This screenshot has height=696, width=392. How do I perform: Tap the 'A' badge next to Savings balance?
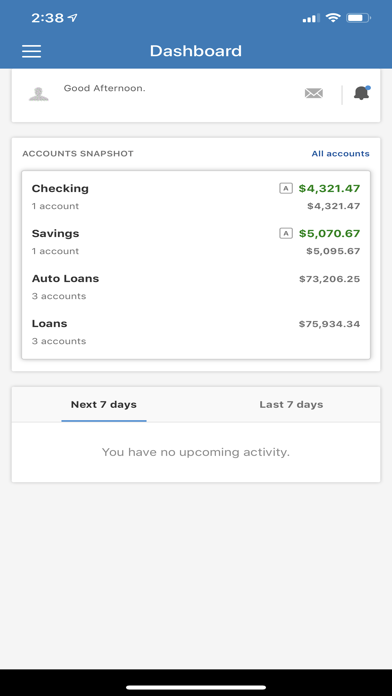pos(286,233)
